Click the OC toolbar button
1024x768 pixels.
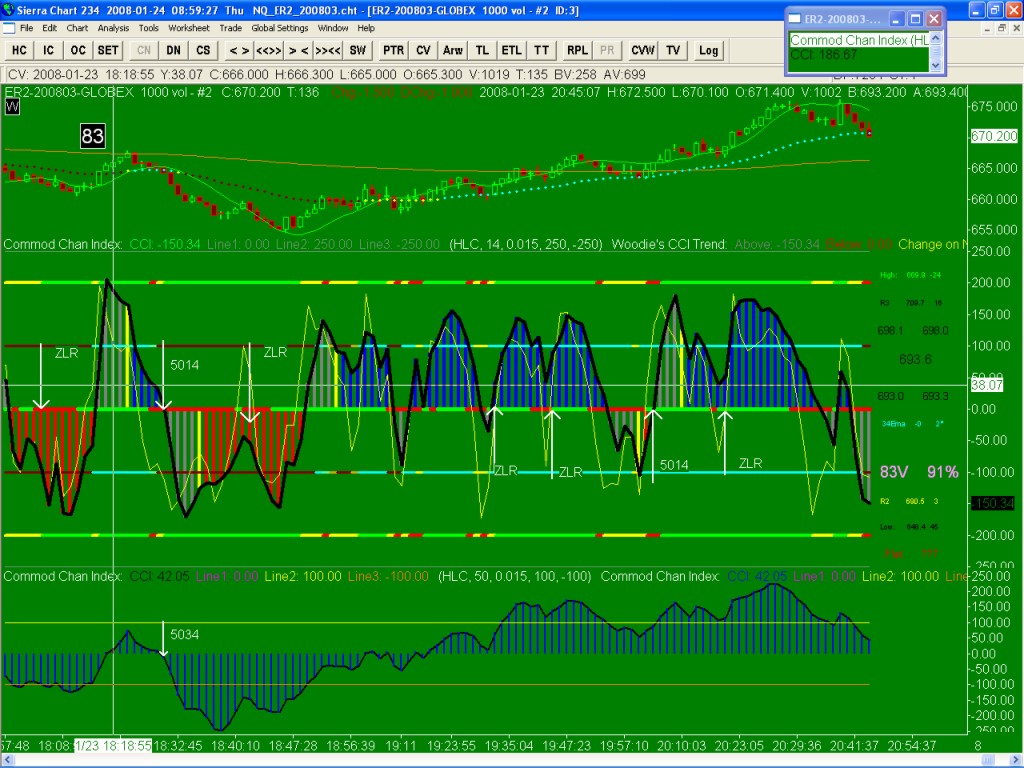78,50
